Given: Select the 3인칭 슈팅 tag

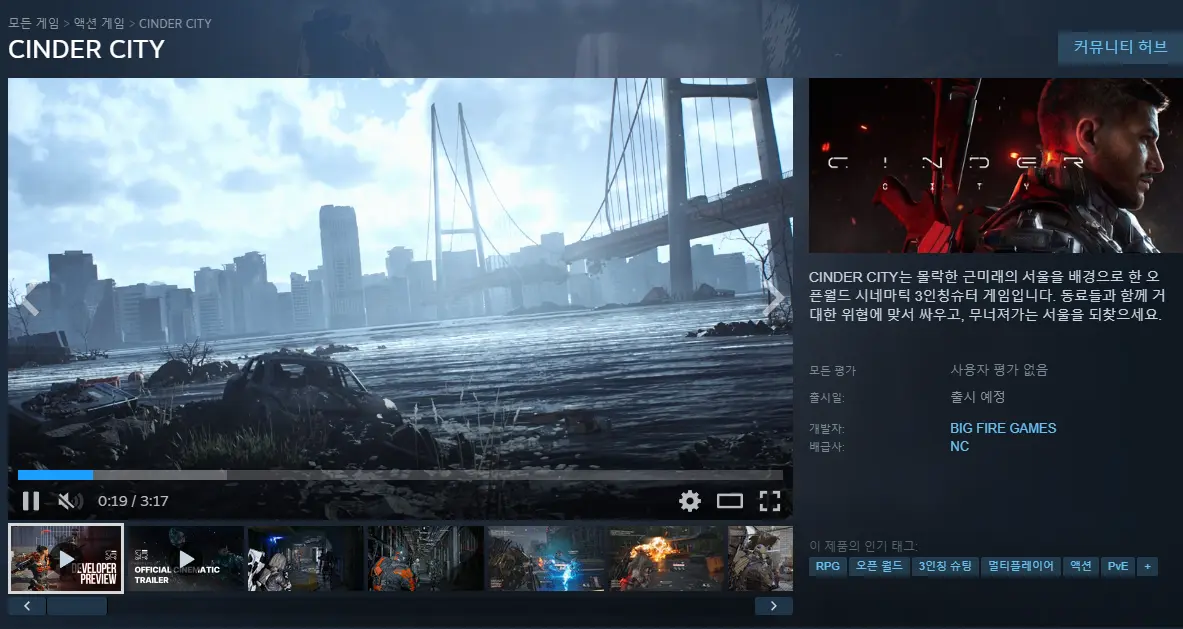Looking at the screenshot, I should pyautogui.click(x=945, y=566).
